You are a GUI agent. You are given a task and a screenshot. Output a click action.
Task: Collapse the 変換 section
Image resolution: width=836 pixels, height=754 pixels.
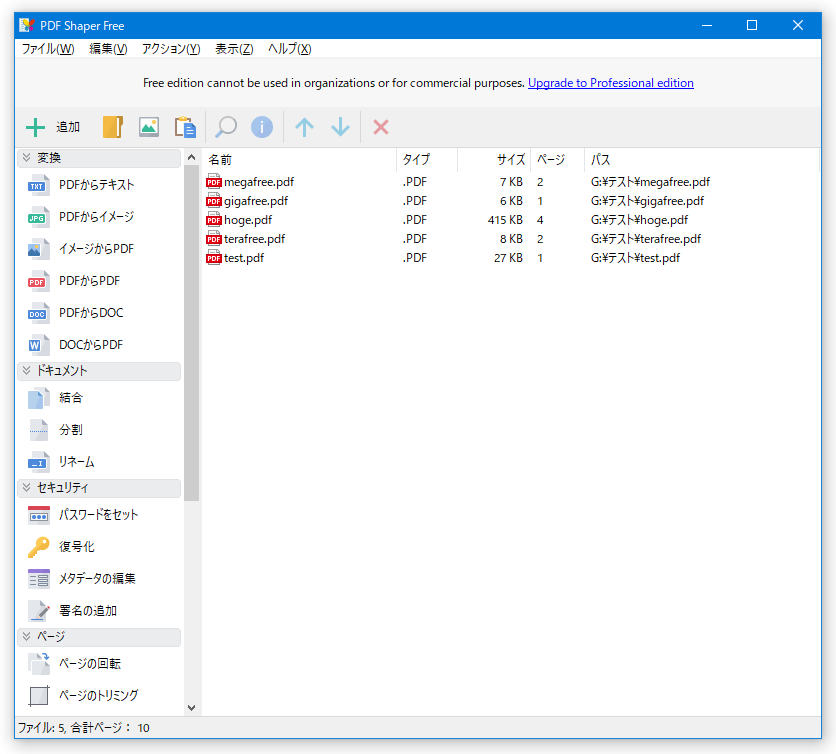[99, 158]
